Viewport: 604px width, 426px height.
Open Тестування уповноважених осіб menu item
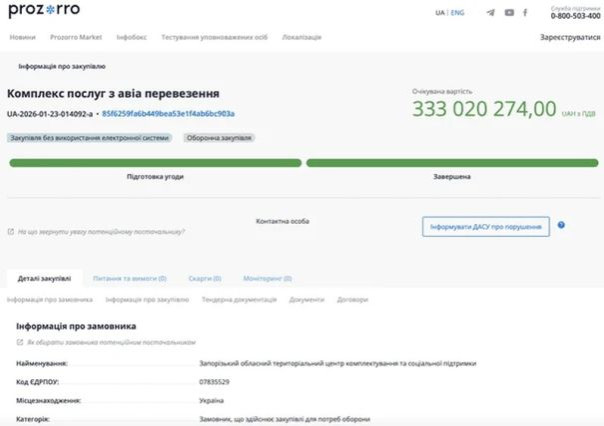point(214,37)
